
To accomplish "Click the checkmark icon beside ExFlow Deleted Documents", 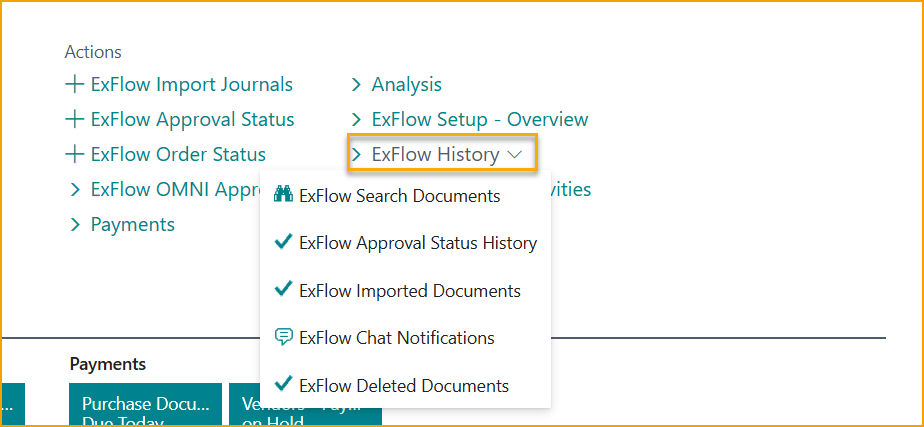I will tap(283, 385).
